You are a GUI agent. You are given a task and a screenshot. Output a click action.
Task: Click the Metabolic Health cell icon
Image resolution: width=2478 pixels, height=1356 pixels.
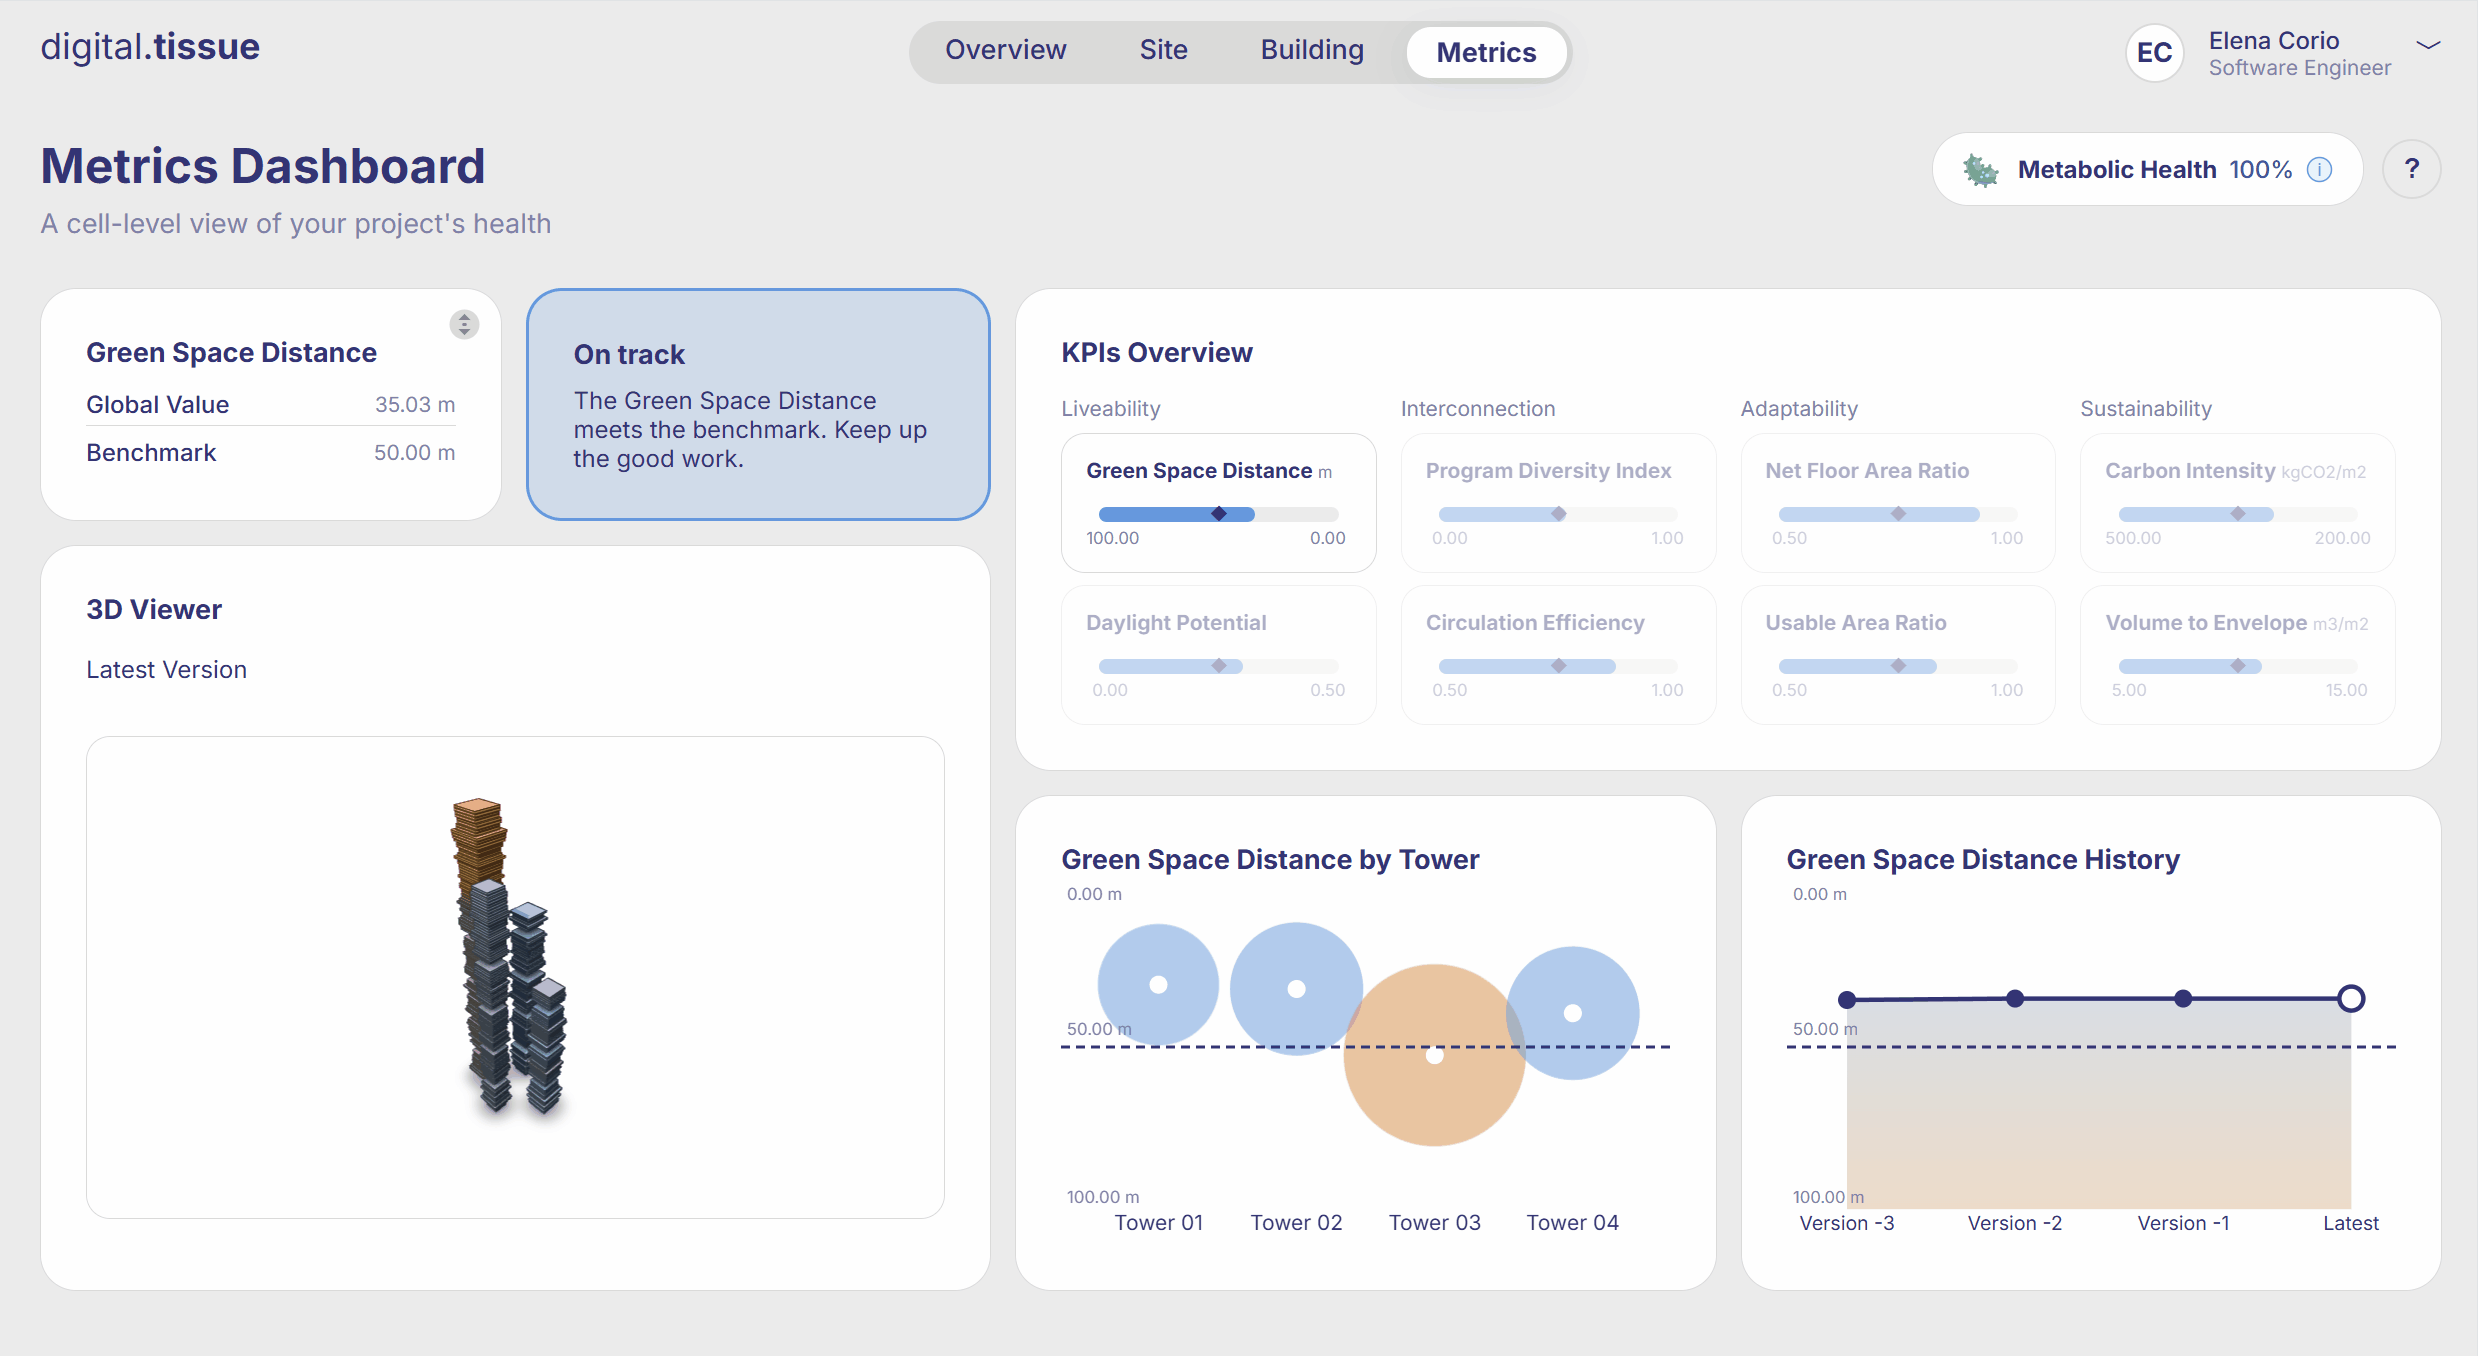(x=1980, y=170)
